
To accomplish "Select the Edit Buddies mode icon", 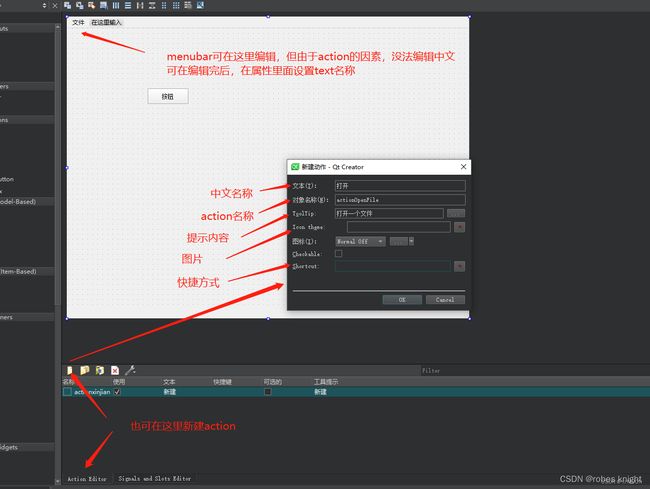I will [92, 5].
